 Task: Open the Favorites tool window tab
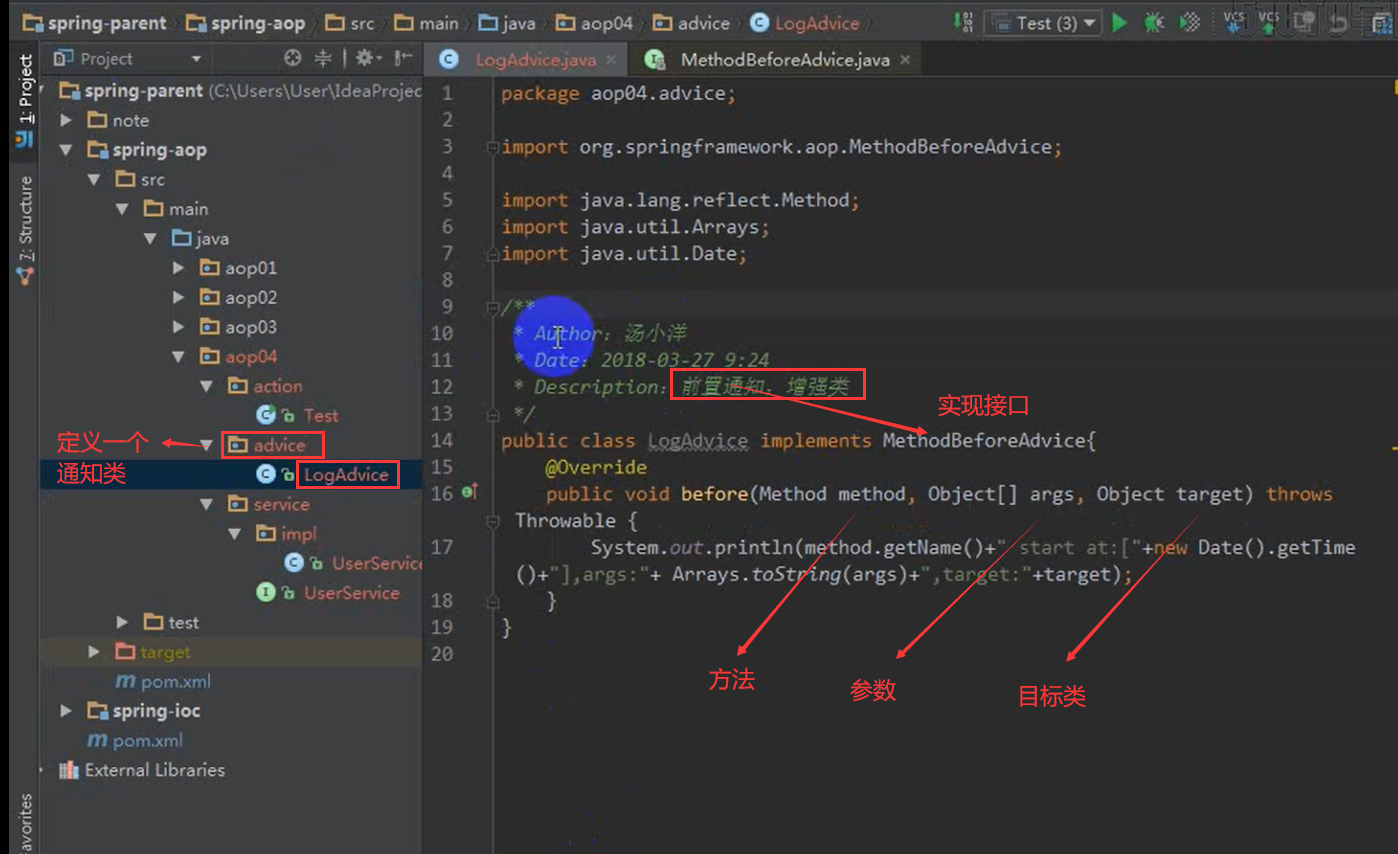(25, 824)
